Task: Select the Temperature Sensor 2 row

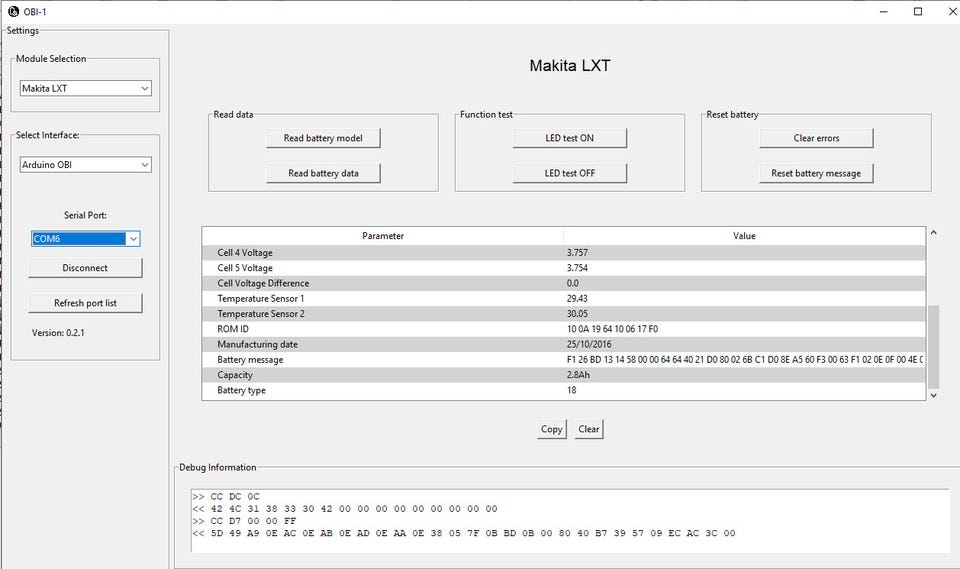Action: 563,314
